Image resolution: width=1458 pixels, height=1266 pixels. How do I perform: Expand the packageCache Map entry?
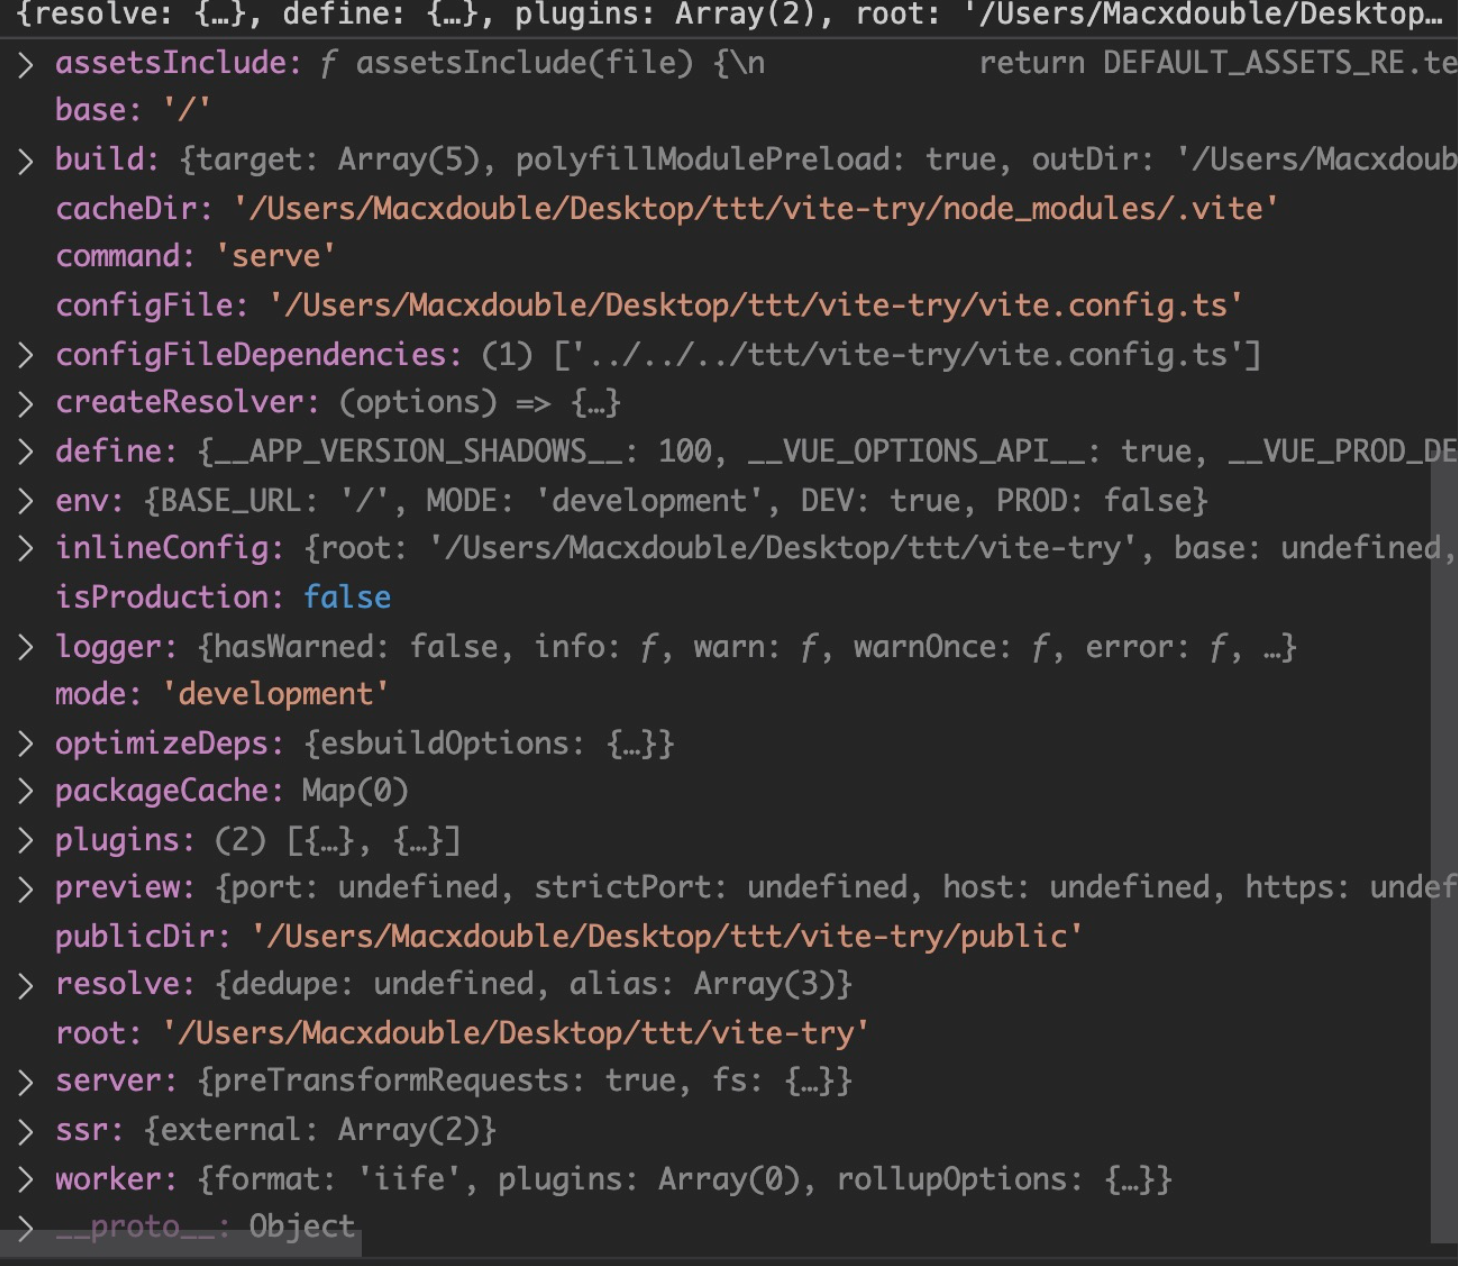coord(26,792)
